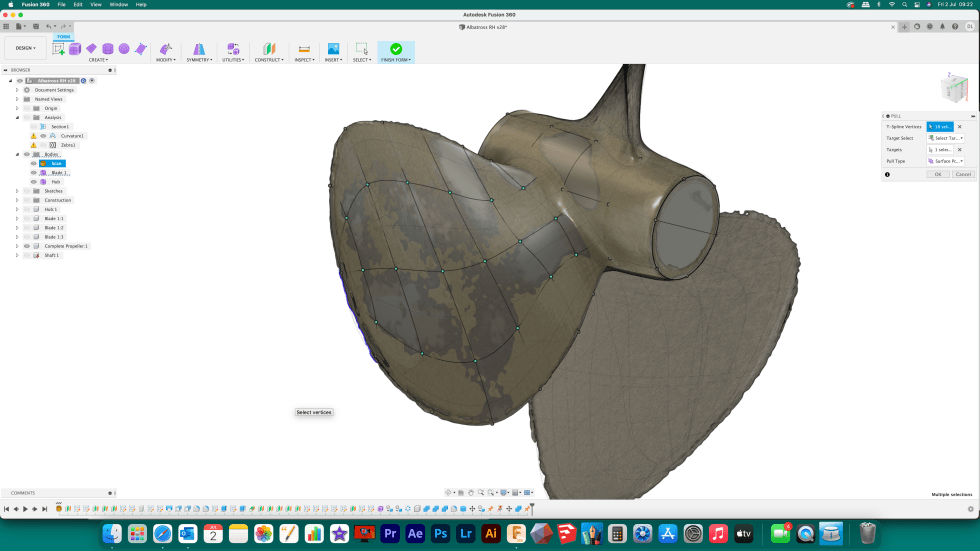Toggle visibility of Hub body
The image size is (980, 551).
coord(34,182)
